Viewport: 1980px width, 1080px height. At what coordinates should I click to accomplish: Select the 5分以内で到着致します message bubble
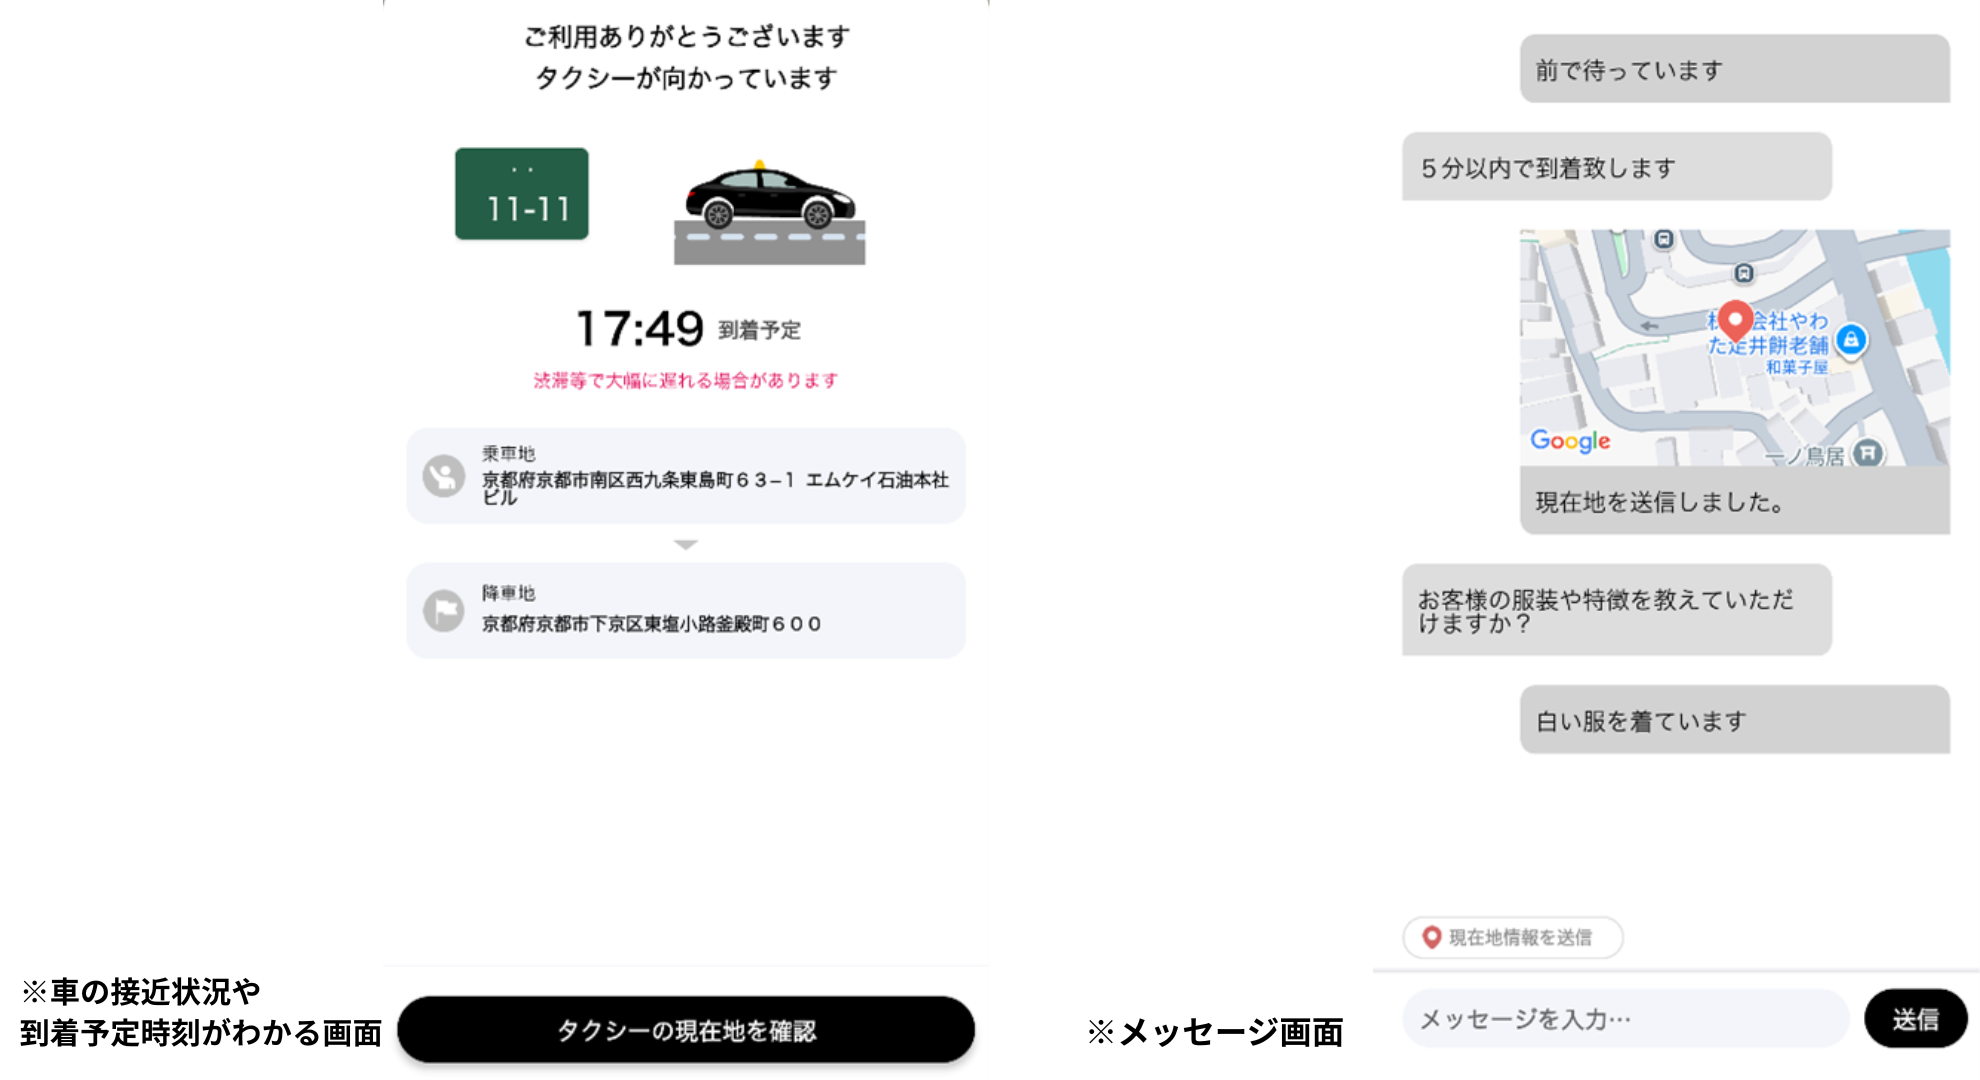(1616, 167)
